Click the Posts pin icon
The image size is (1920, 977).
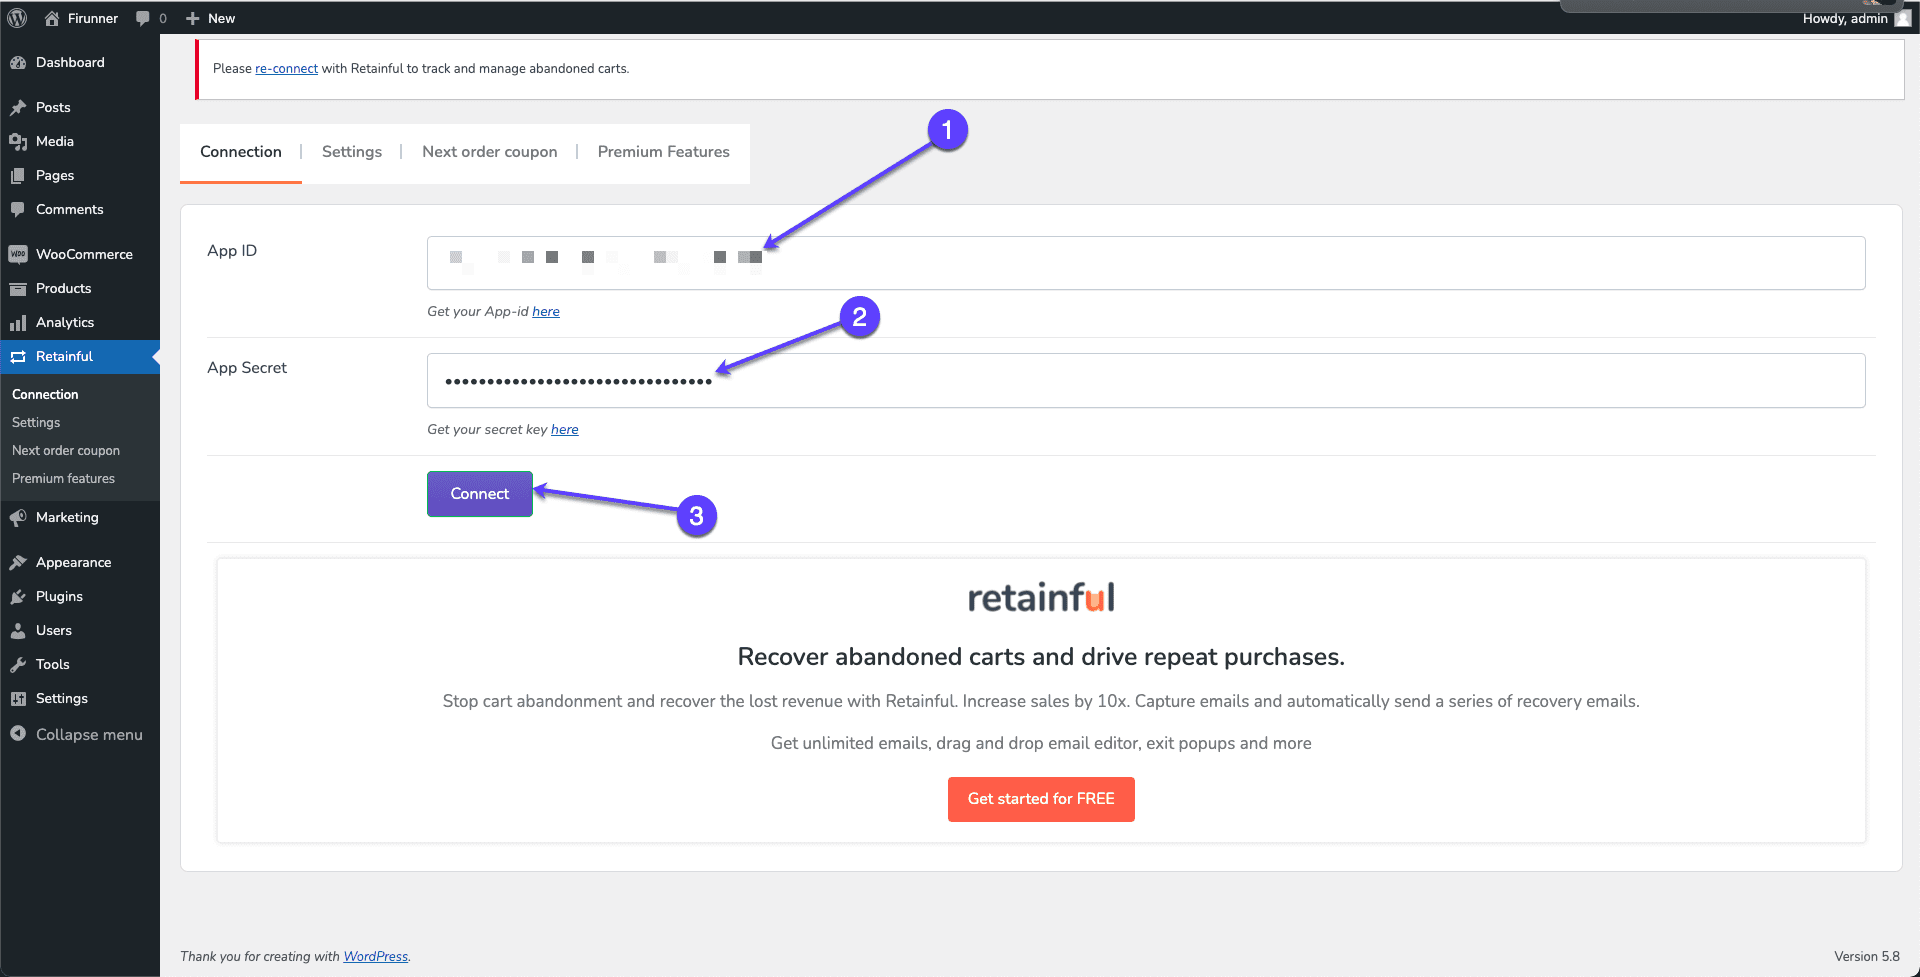18,107
